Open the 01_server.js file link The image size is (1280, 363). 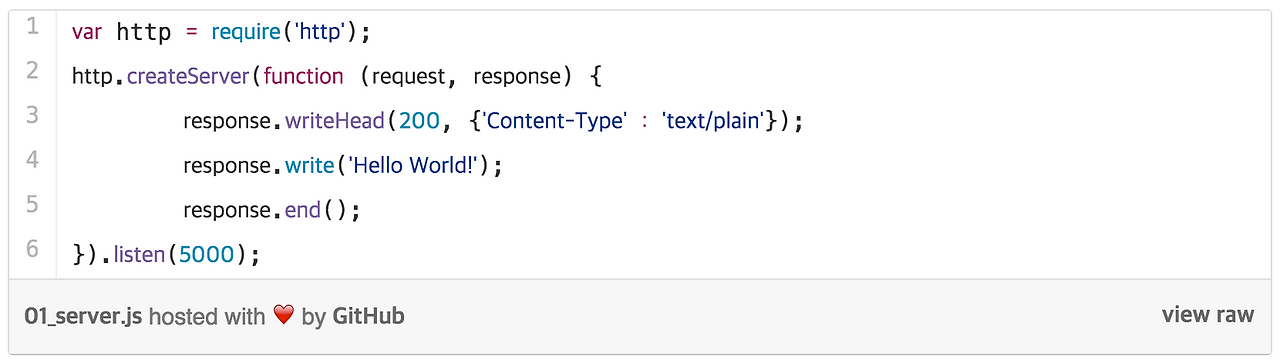tap(84, 317)
